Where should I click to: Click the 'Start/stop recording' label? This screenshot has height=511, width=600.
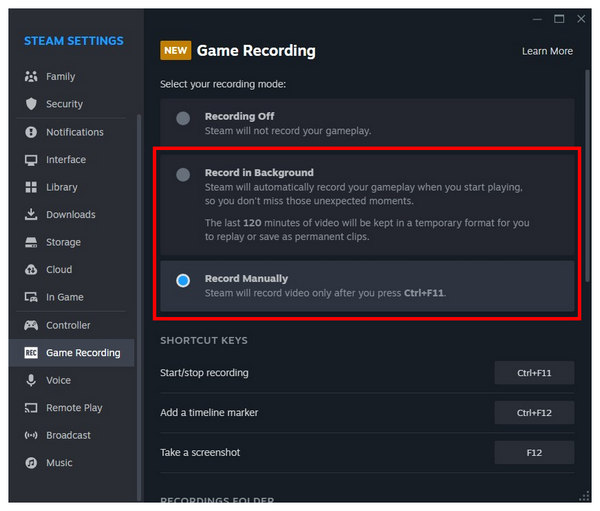click(204, 373)
